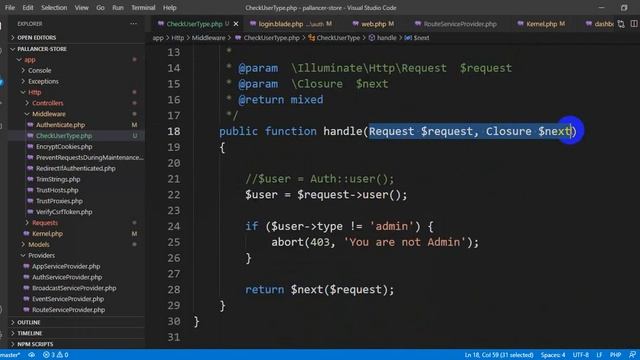Click the Http breadcrumb segment

coord(178,38)
